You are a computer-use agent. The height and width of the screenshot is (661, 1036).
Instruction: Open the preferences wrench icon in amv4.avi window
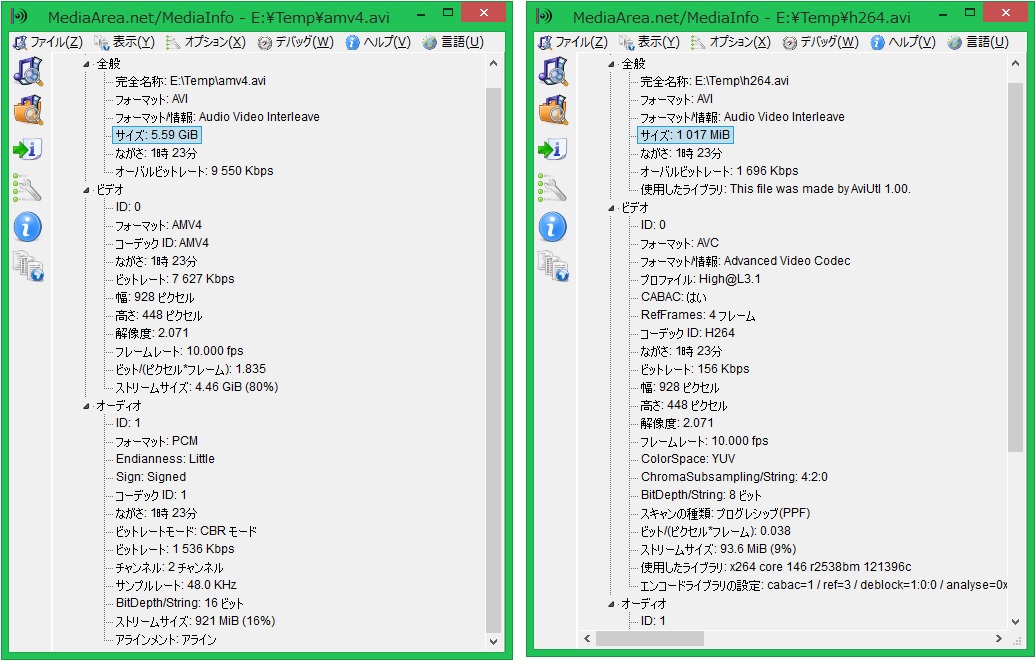click(28, 188)
